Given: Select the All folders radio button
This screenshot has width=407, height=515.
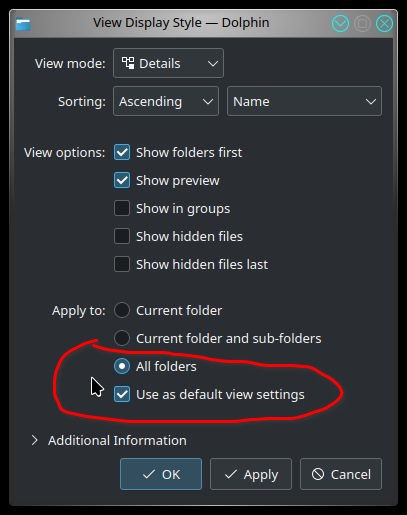Looking at the screenshot, I should 122,366.
